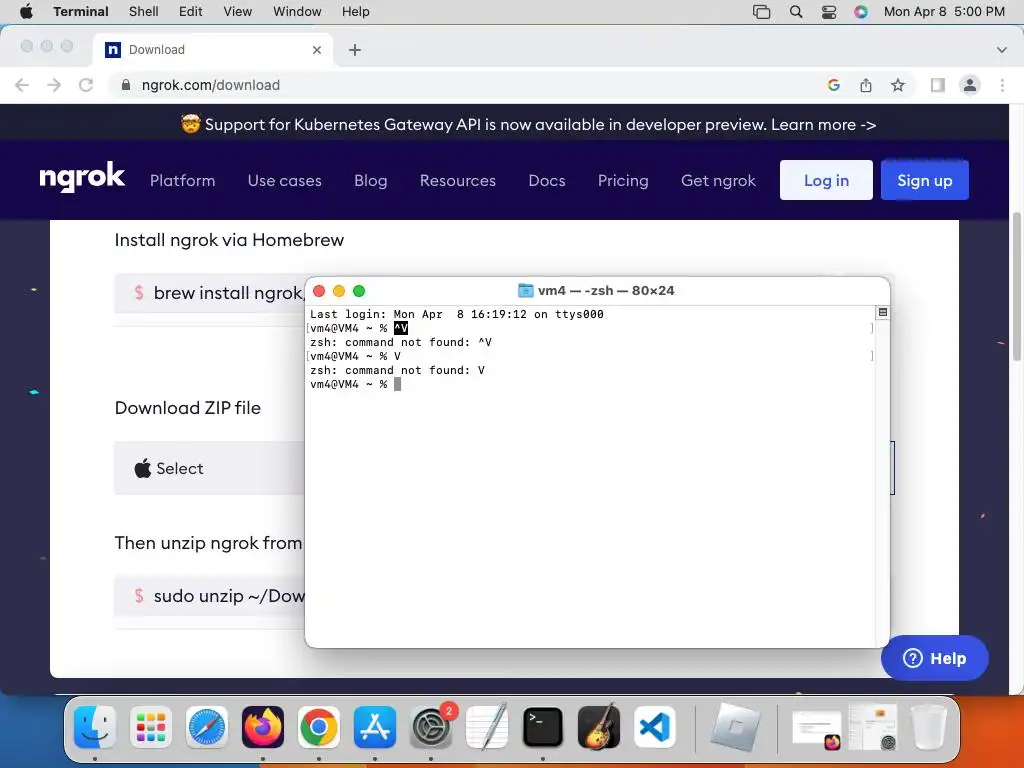Share this page from address bar
1024x768 pixels.
[866, 85]
